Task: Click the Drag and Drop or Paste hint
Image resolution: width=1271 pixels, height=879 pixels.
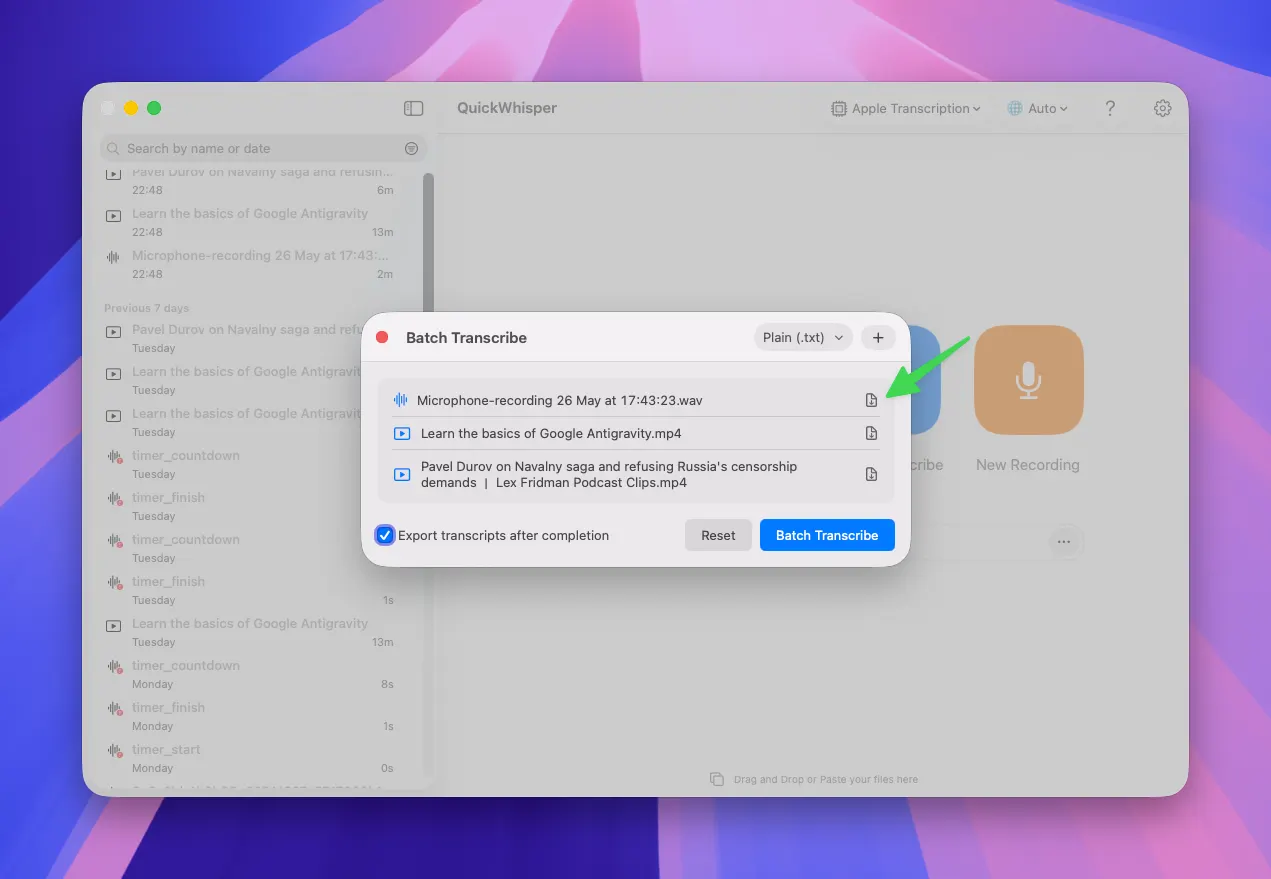Action: coord(814,779)
